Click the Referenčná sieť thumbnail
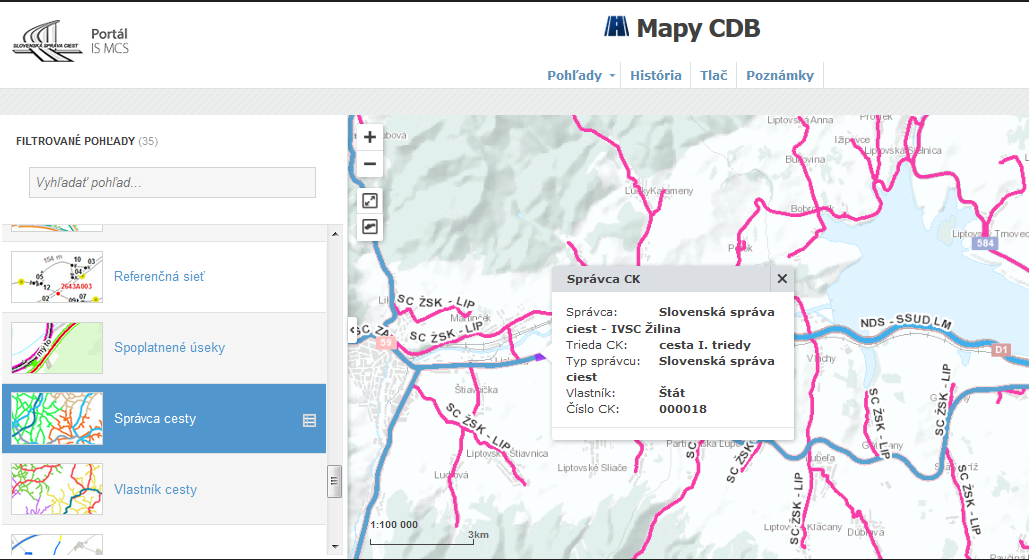This screenshot has width=1029, height=560. [x=57, y=277]
